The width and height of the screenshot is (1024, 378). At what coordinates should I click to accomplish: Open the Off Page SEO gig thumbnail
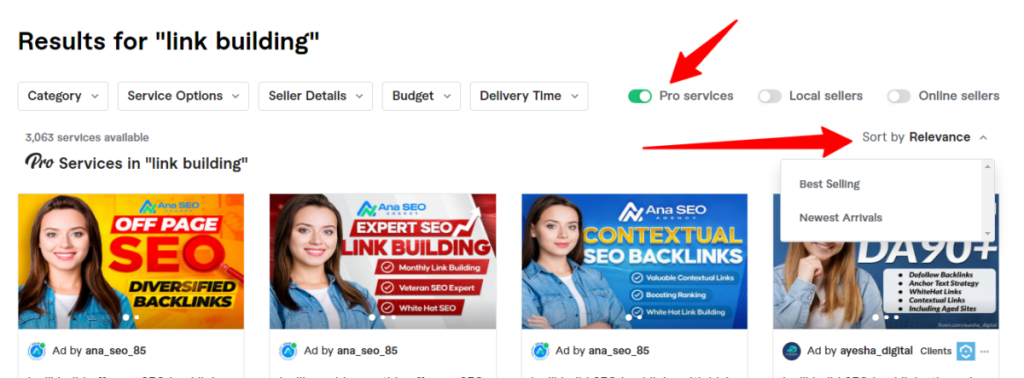pos(131,261)
